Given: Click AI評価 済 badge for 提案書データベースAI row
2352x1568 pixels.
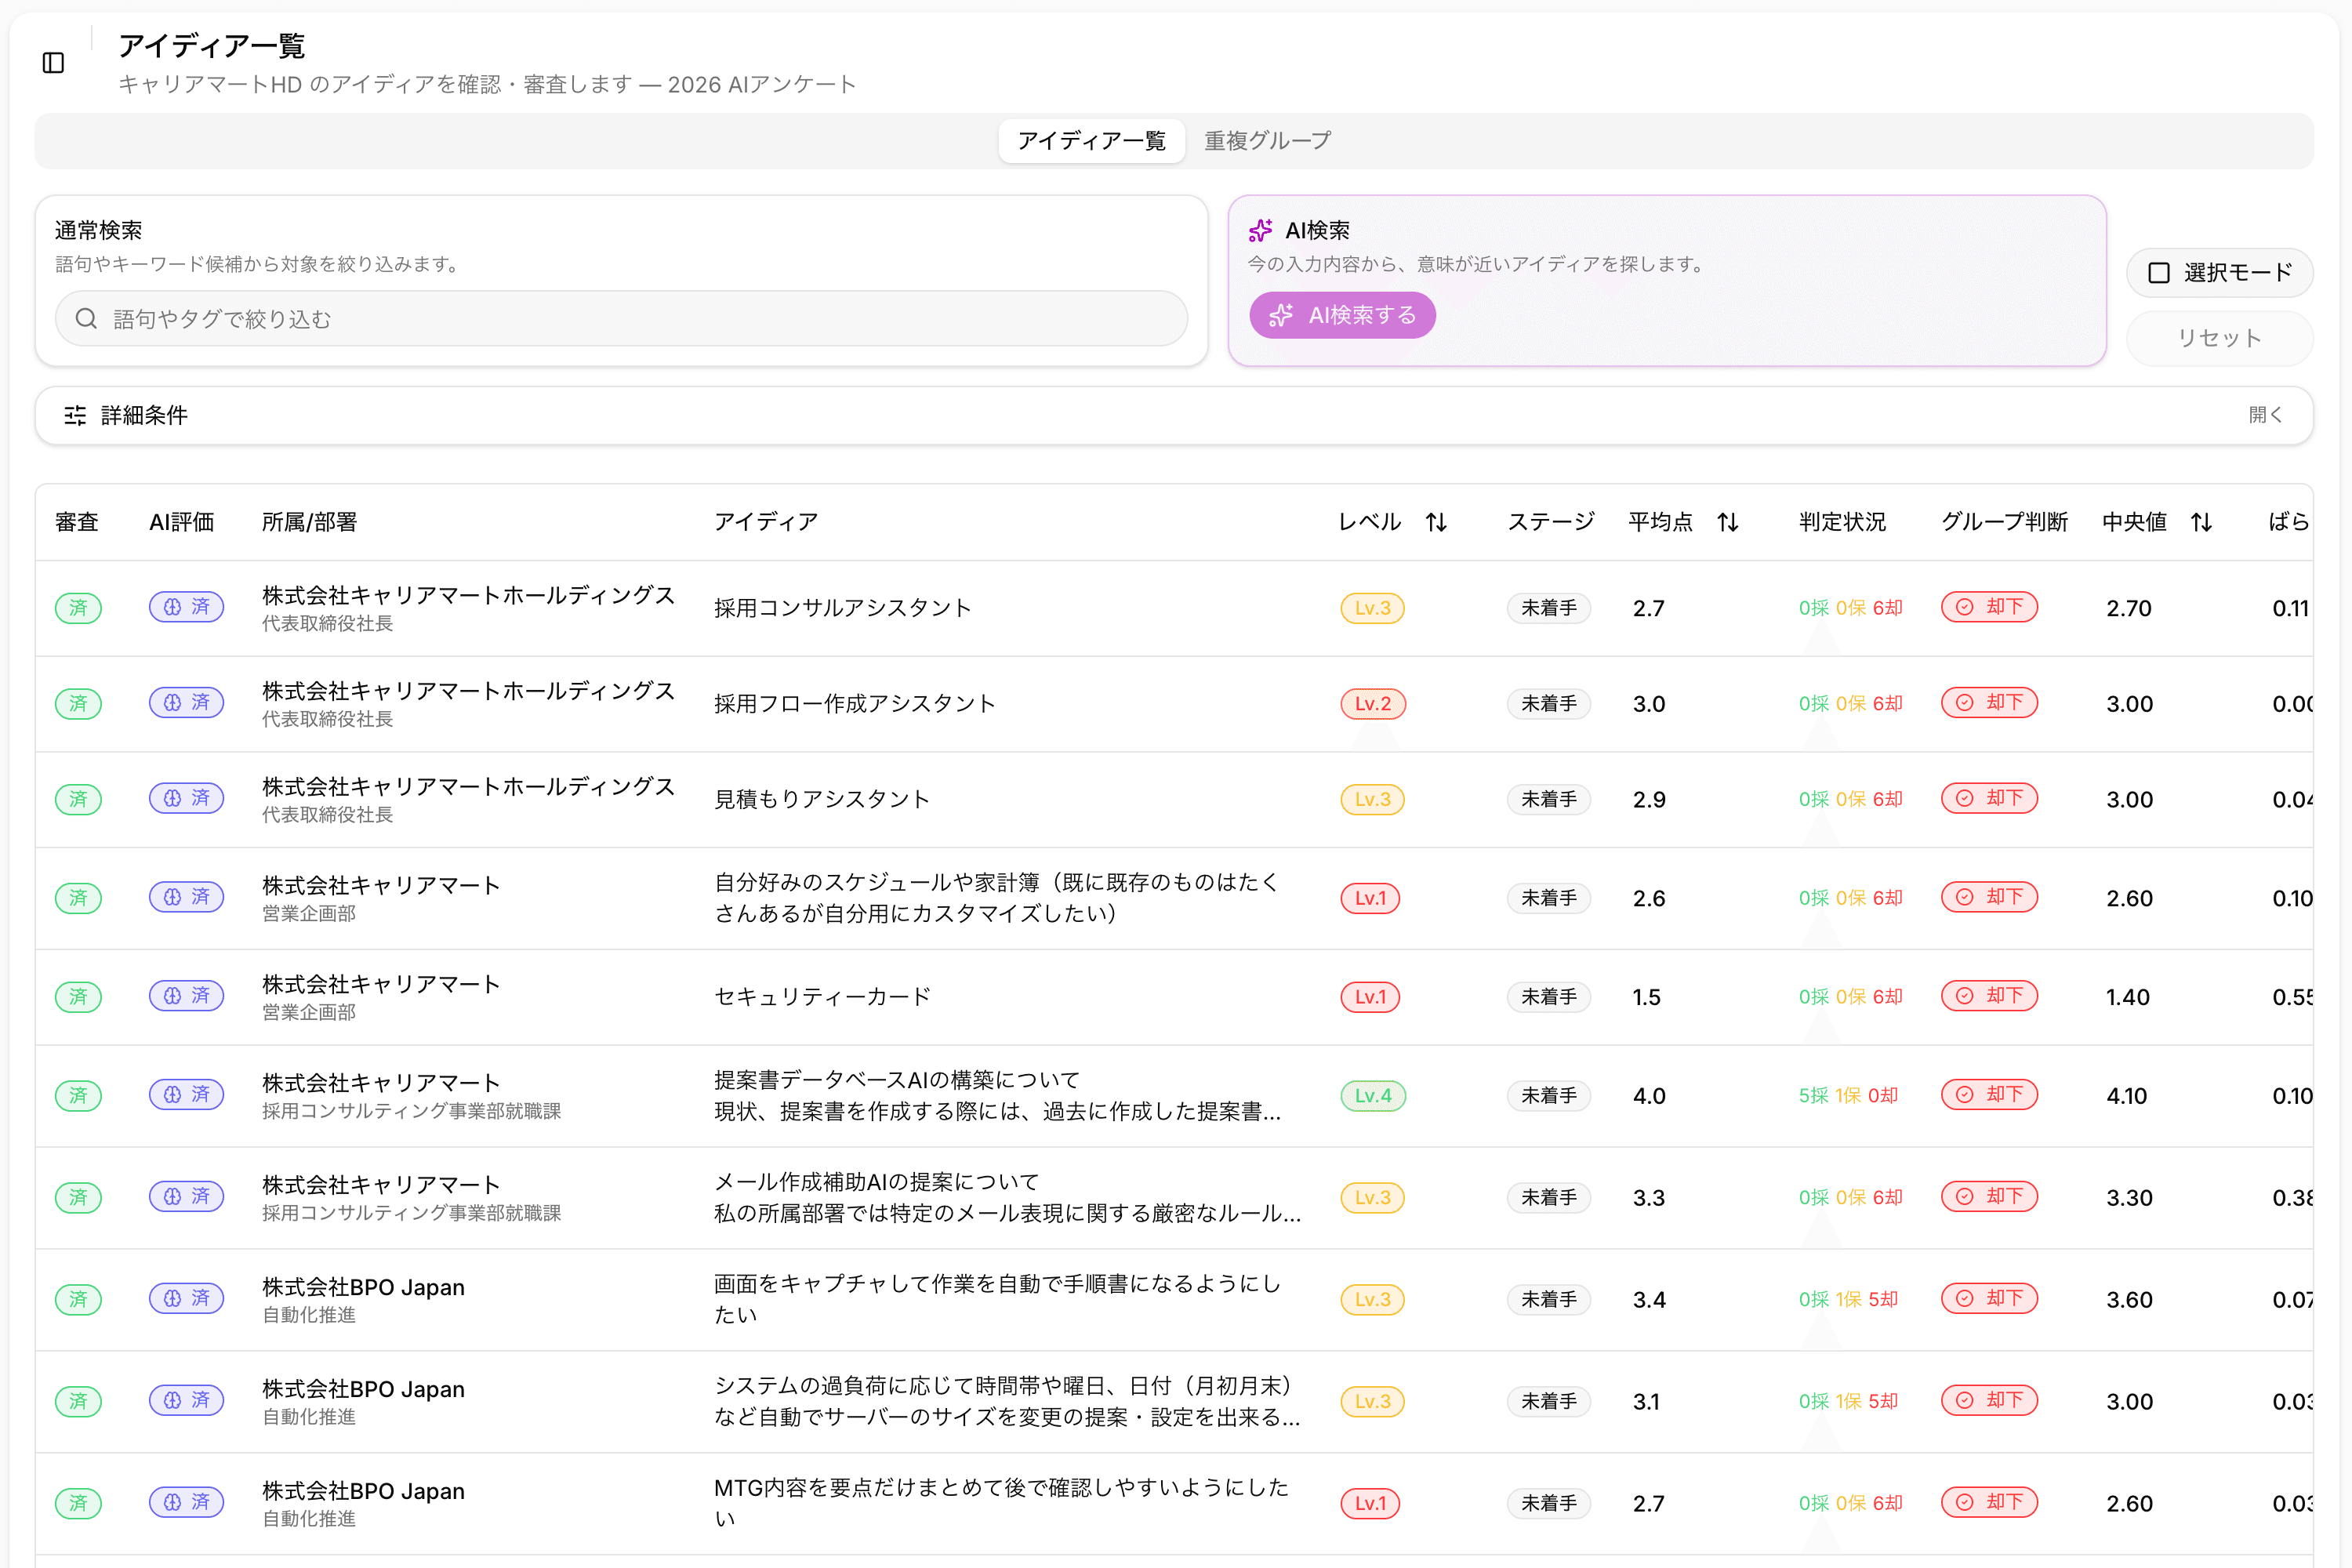Looking at the screenshot, I should [187, 1095].
